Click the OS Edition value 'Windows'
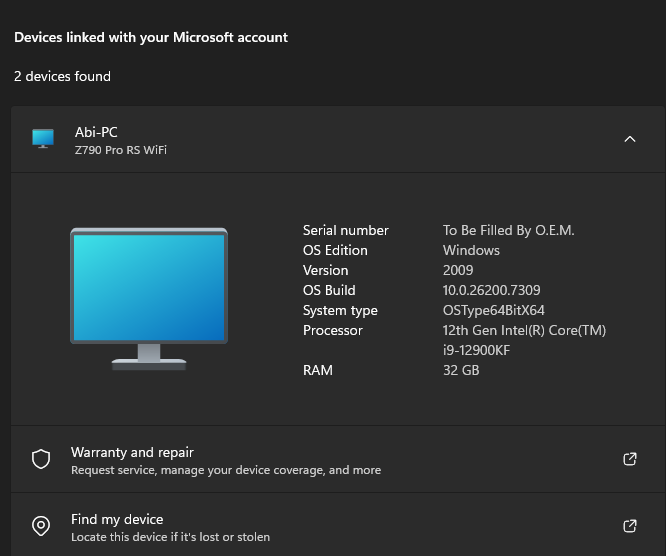This screenshot has width=666, height=556. pyautogui.click(x=471, y=250)
